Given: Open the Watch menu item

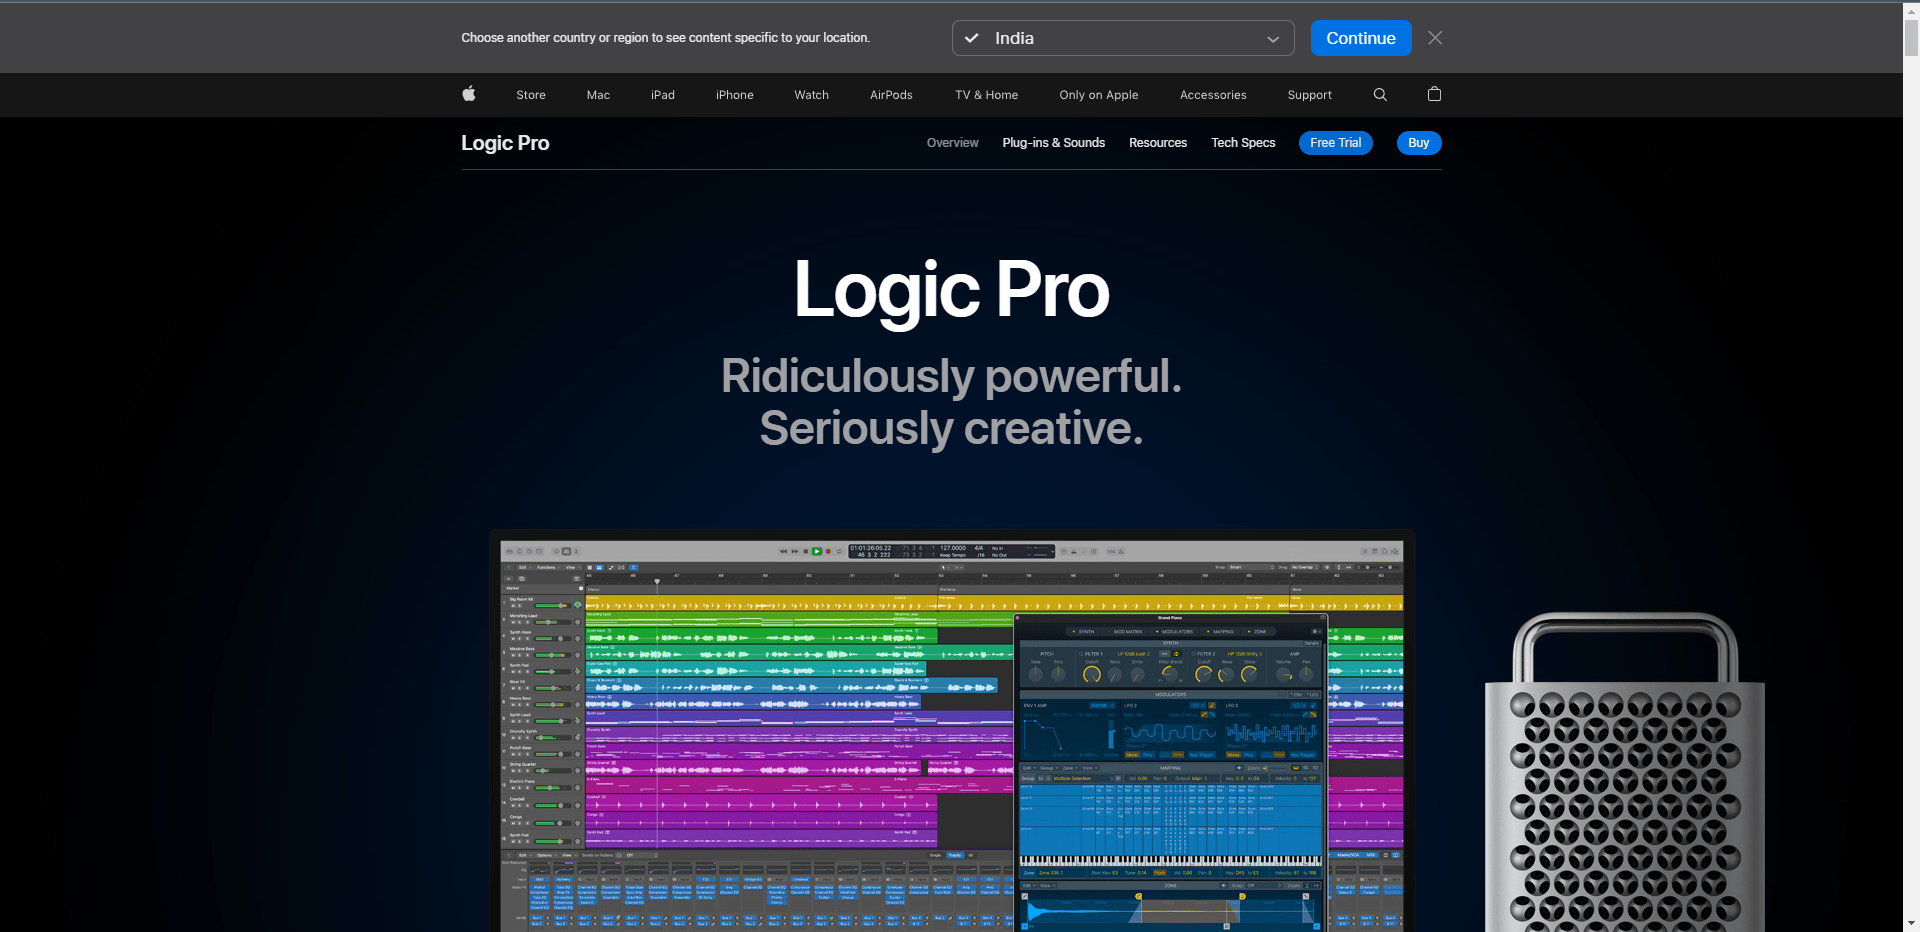Looking at the screenshot, I should (812, 95).
